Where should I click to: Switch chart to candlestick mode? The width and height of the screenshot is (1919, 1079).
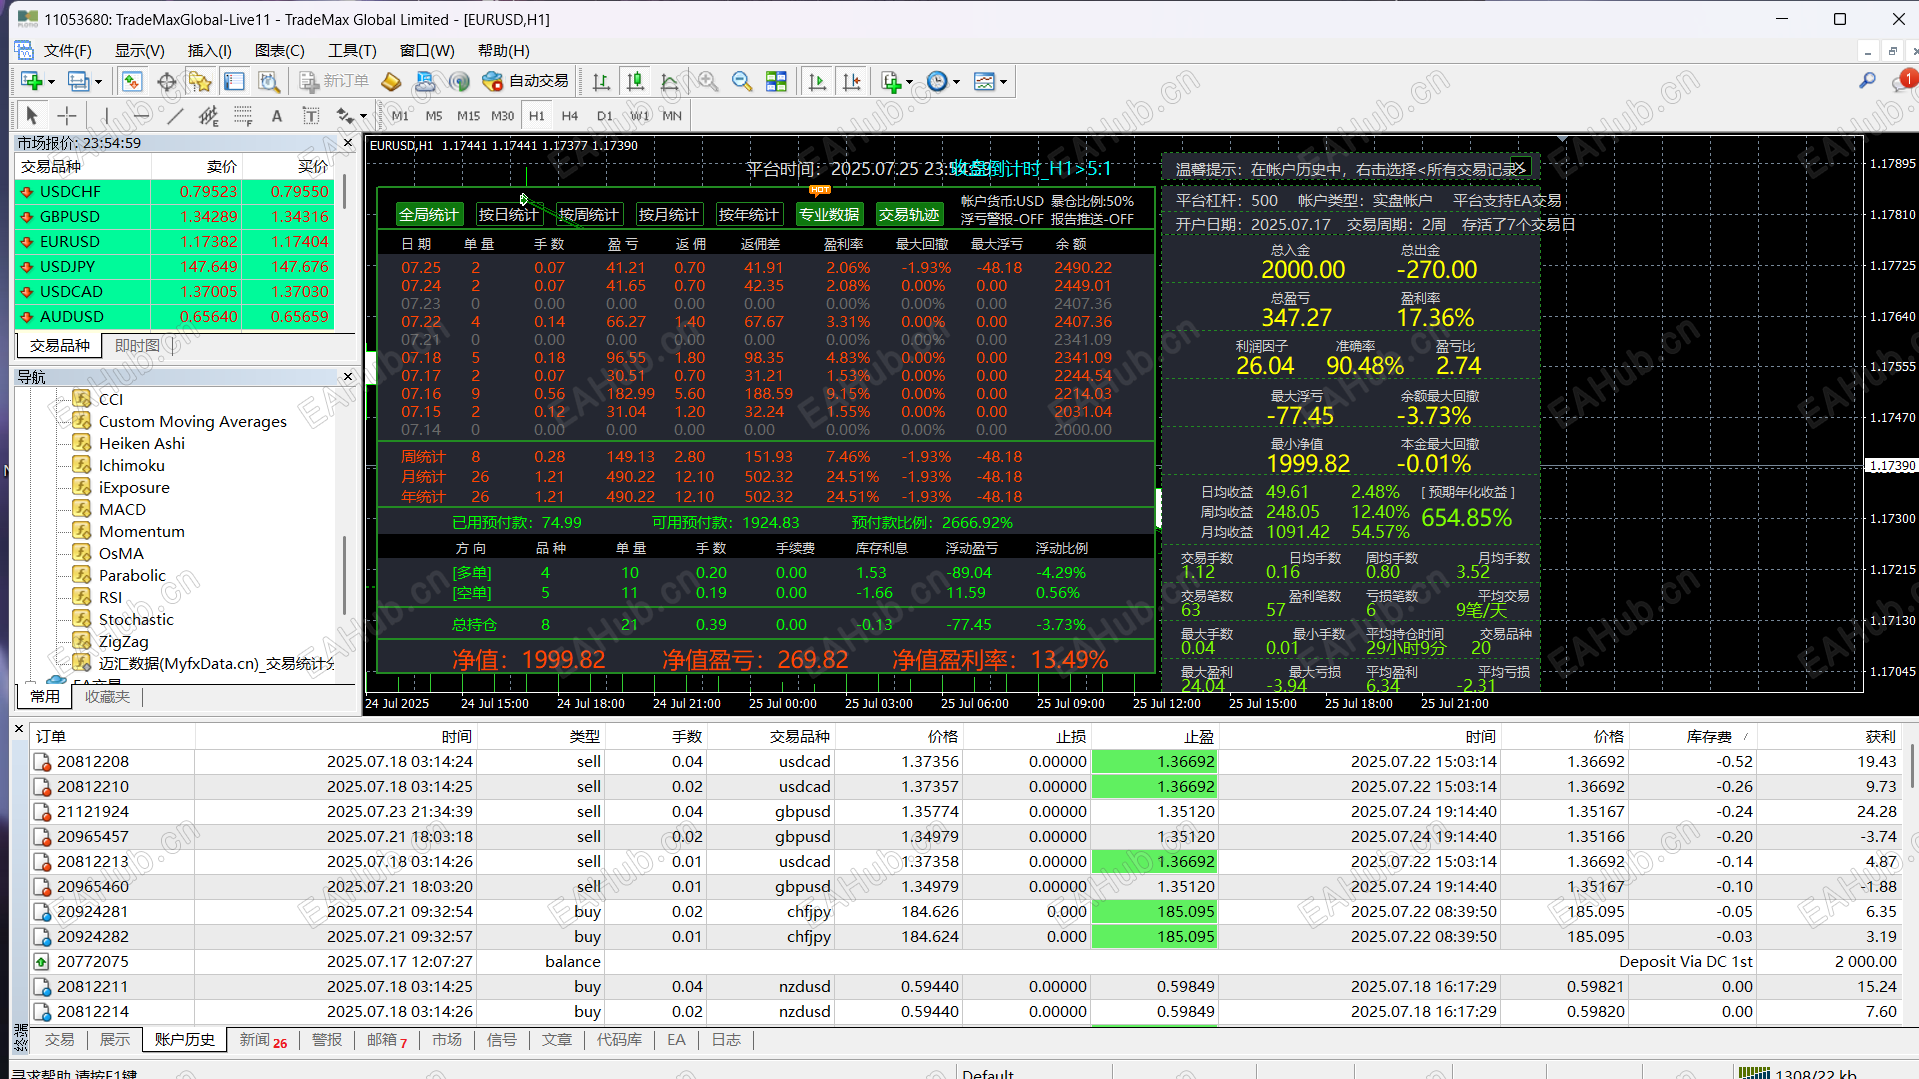(x=635, y=82)
